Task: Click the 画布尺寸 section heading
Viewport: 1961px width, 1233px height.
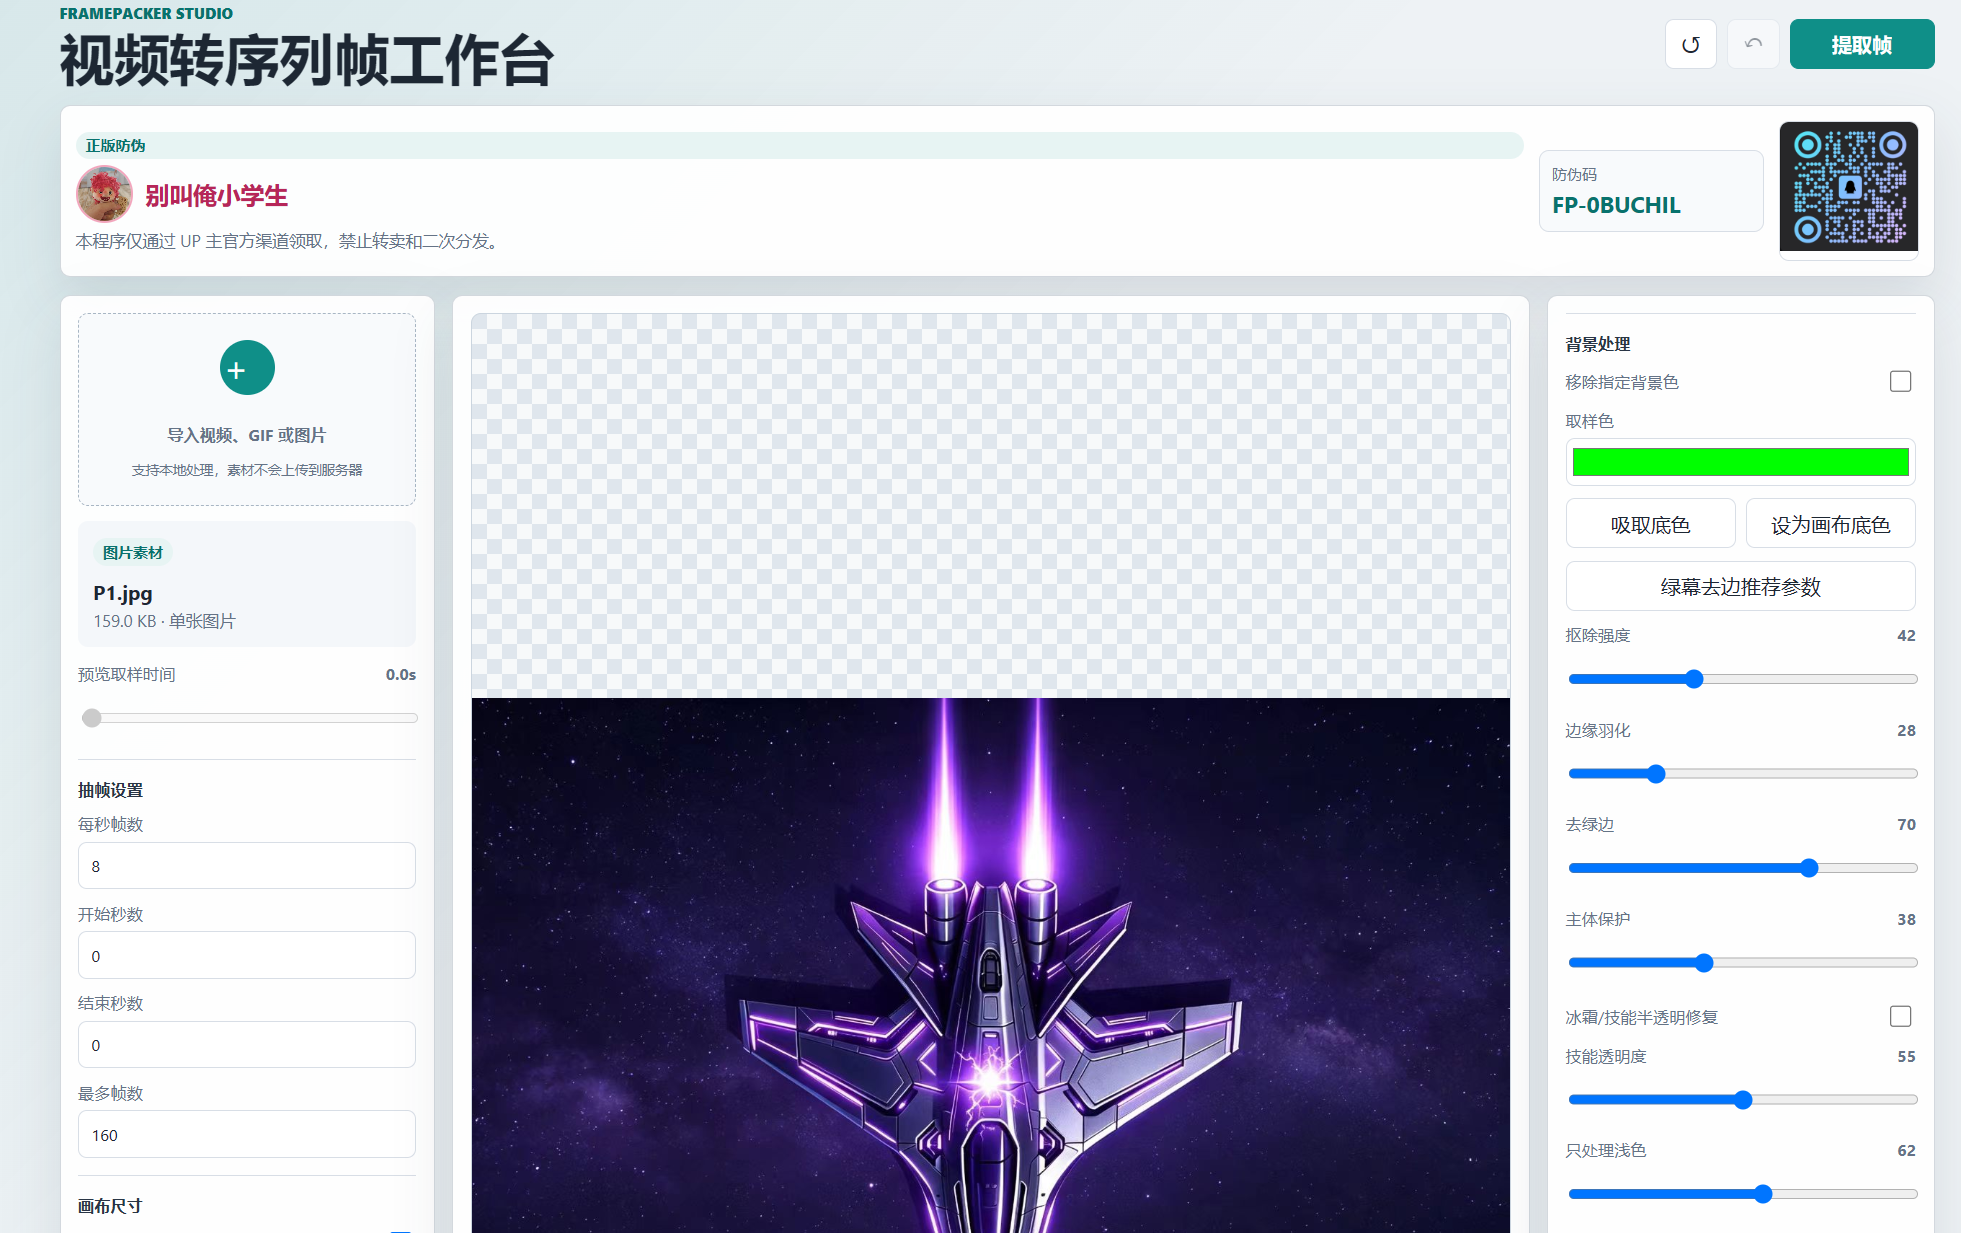Action: [110, 1206]
